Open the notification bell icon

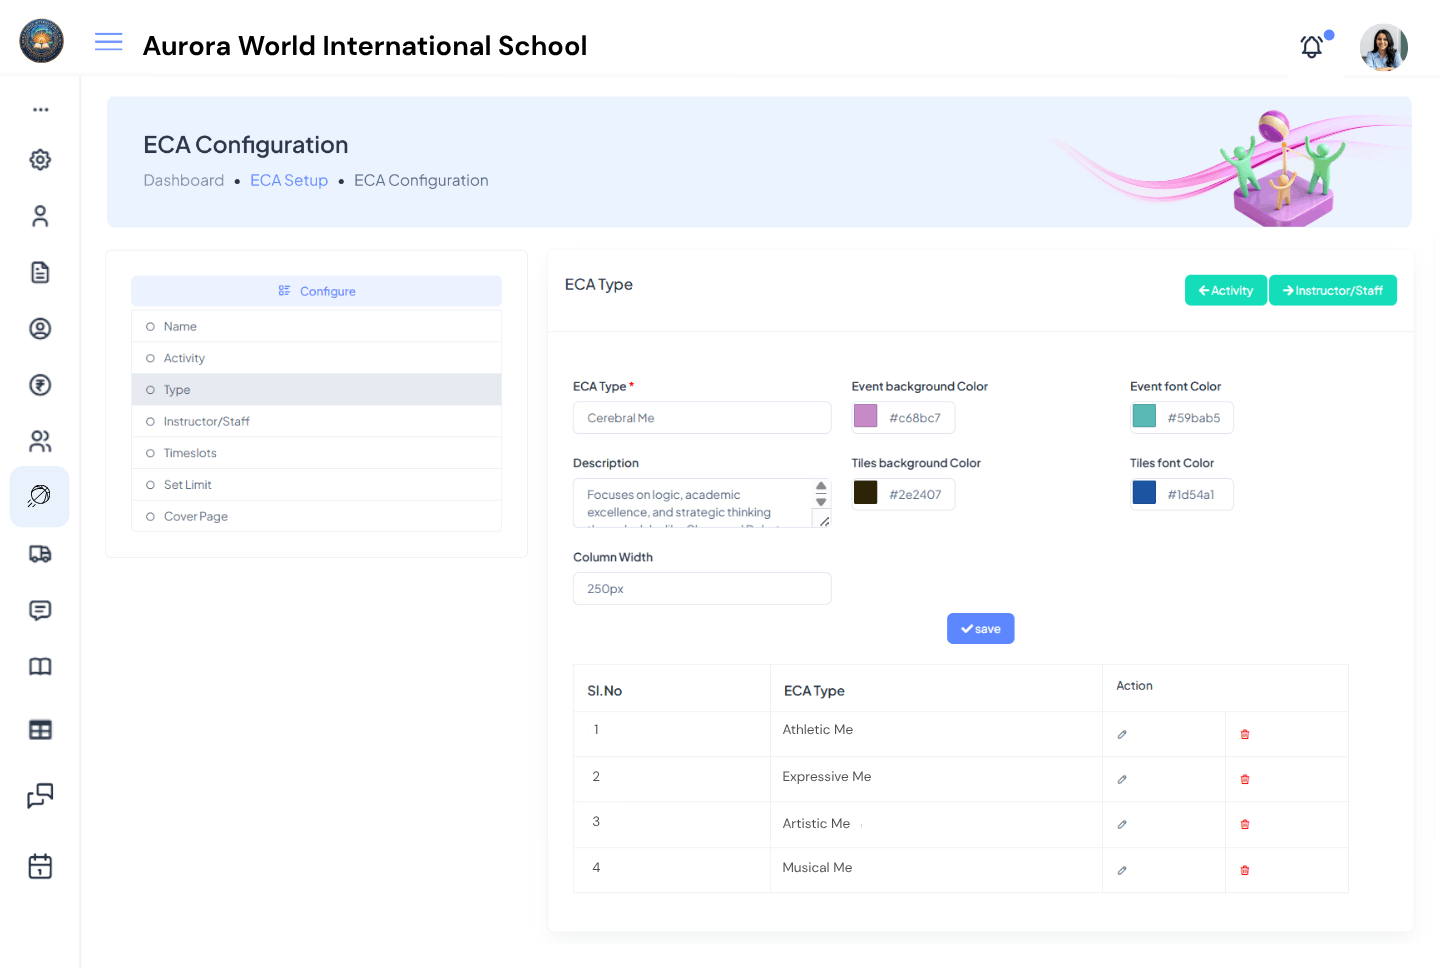point(1311,46)
